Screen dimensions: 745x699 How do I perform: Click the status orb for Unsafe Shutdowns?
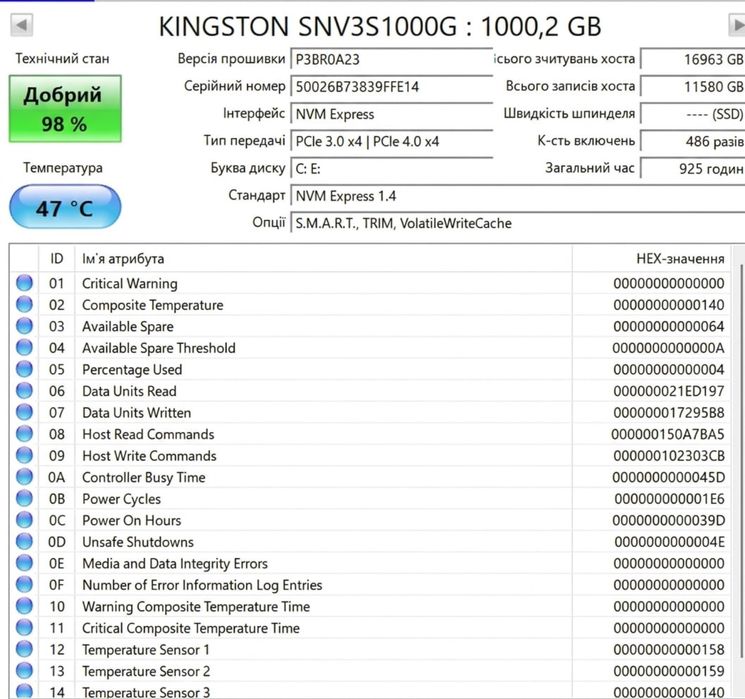pyautogui.click(x=24, y=541)
